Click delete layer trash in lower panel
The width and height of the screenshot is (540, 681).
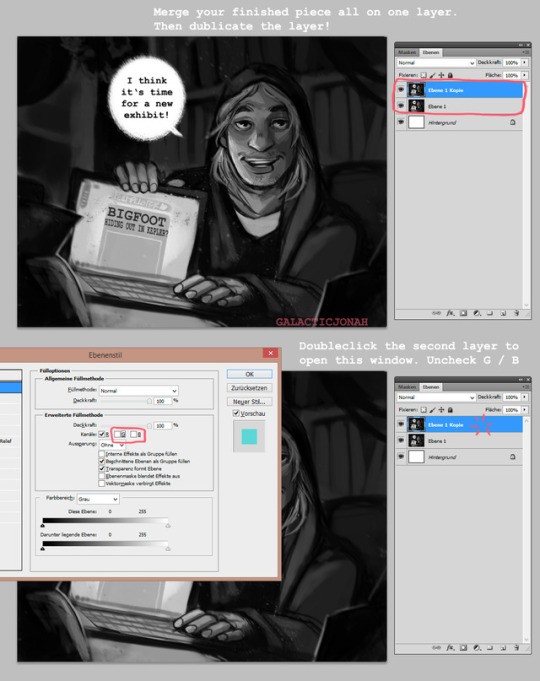pyautogui.click(x=517, y=647)
